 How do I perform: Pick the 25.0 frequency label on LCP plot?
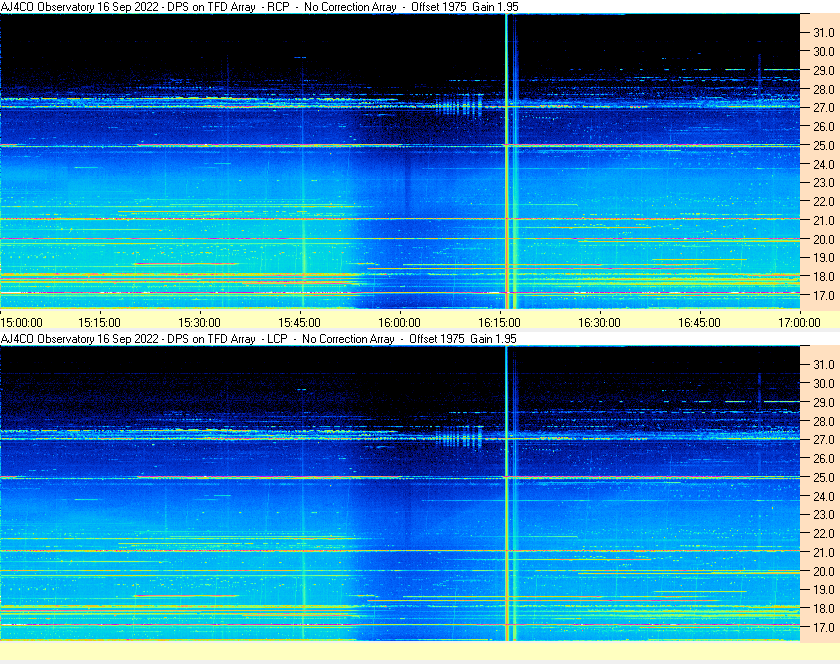pyautogui.click(x=824, y=477)
